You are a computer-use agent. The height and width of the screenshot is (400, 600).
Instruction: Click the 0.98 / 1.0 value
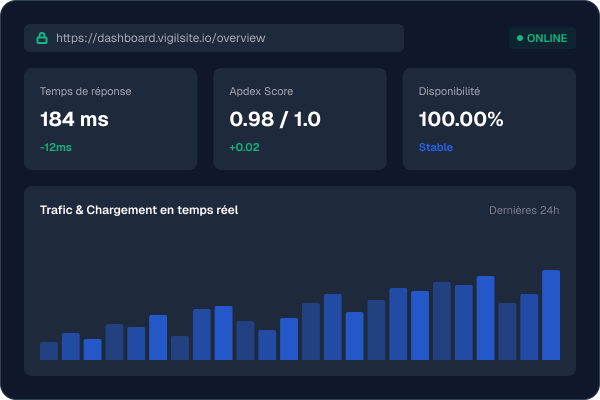pos(275,119)
